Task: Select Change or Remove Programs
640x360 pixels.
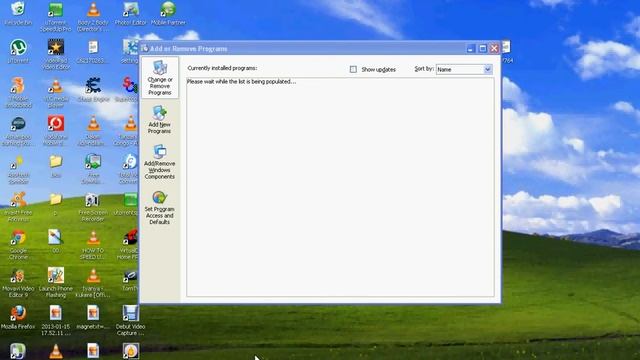Action: pyautogui.click(x=160, y=78)
